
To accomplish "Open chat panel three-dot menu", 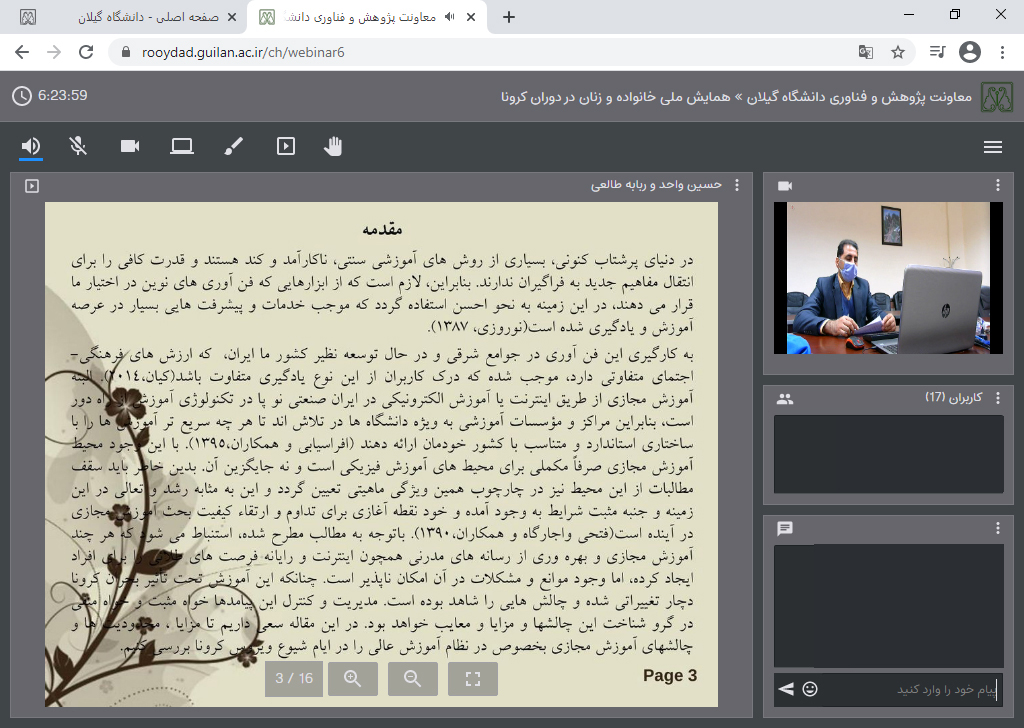I will (997, 528).
